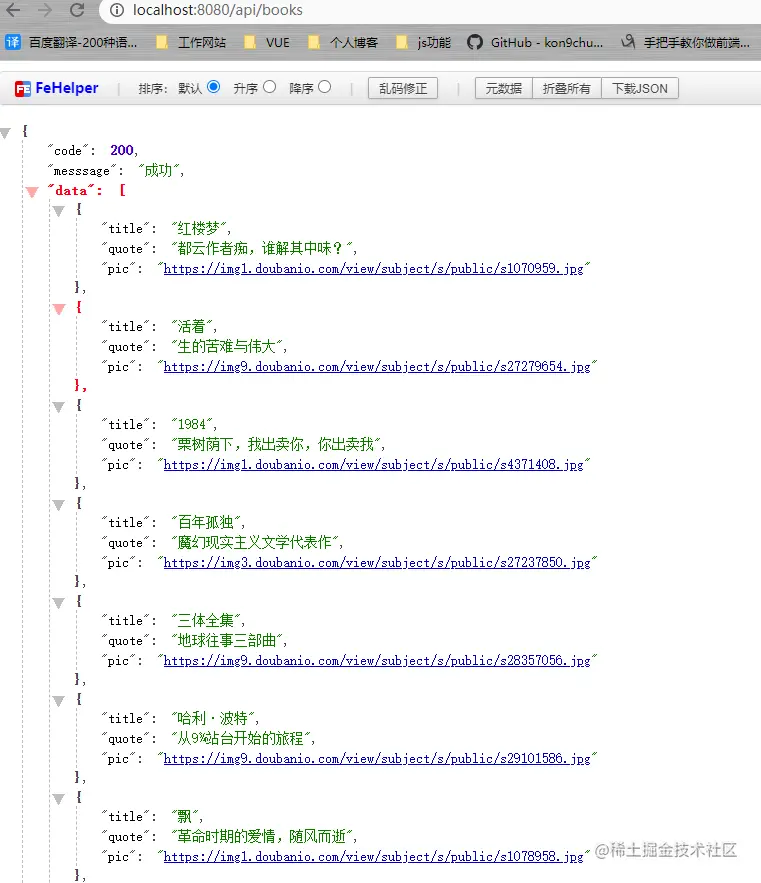Open the VUE bookmark folder
Viewport: 761px width, 883px height.
[x=267, y=42]
